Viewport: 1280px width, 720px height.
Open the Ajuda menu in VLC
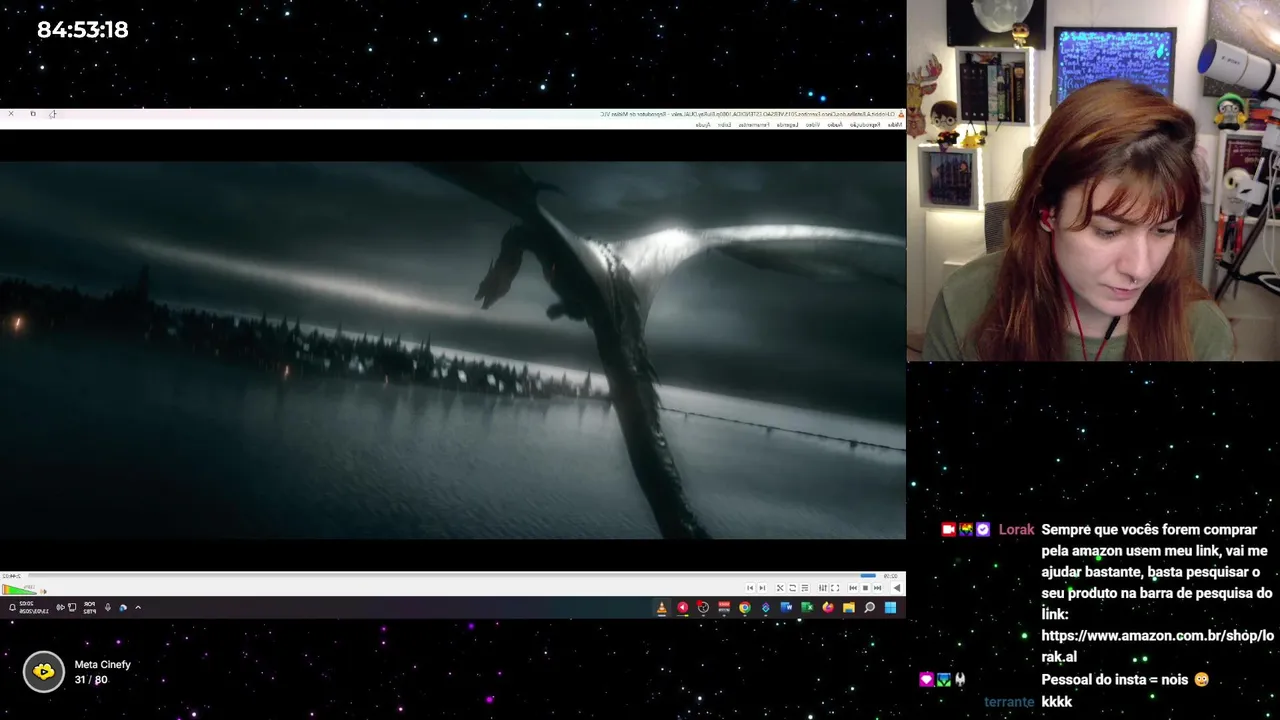pos(703,125)
